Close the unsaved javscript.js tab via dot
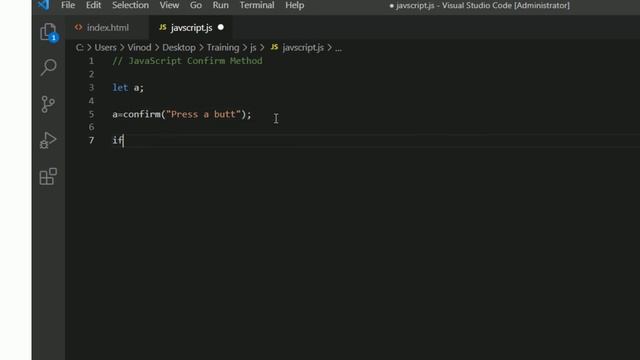Screen dimensions: 640x360 click(221, 27)
